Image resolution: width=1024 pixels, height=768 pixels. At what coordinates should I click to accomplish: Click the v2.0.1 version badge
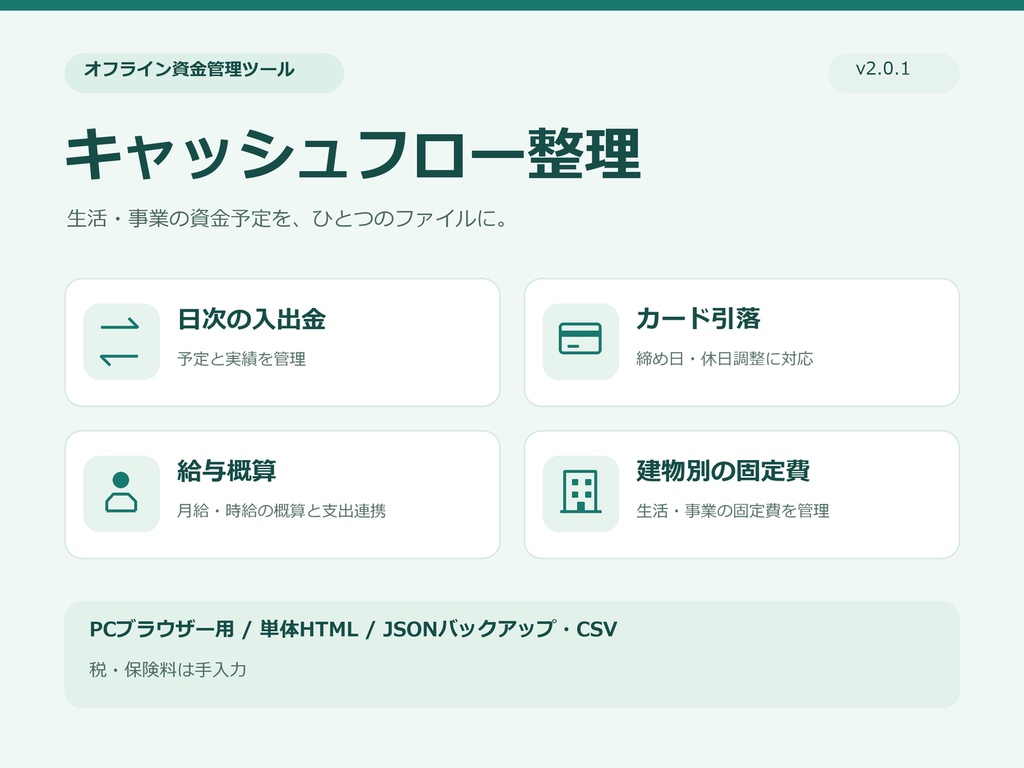(893, 72)
